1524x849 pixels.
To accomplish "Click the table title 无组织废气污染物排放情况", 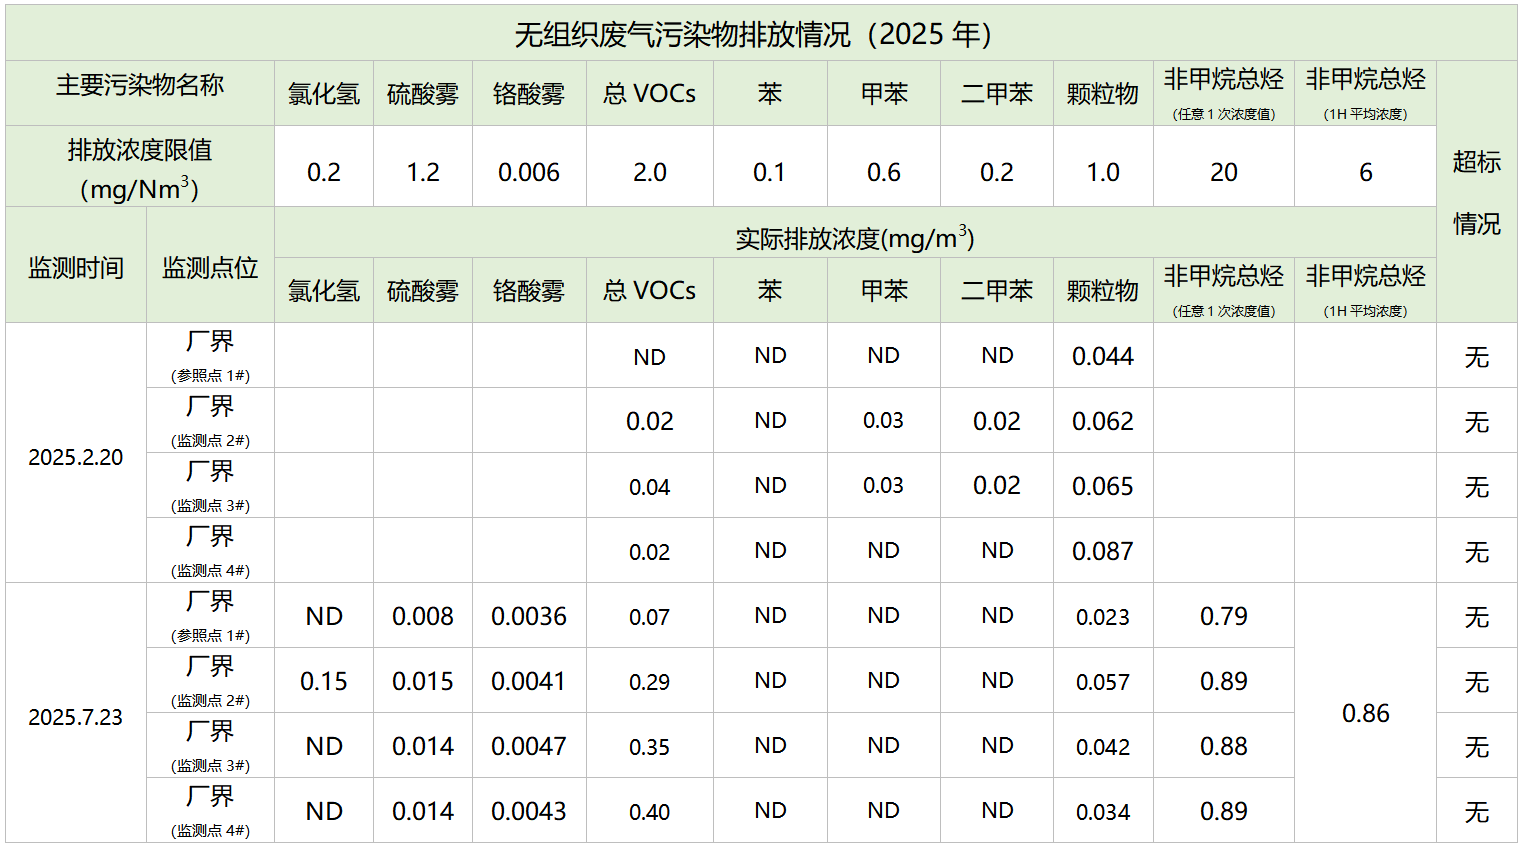I will (x=752, y=34).
